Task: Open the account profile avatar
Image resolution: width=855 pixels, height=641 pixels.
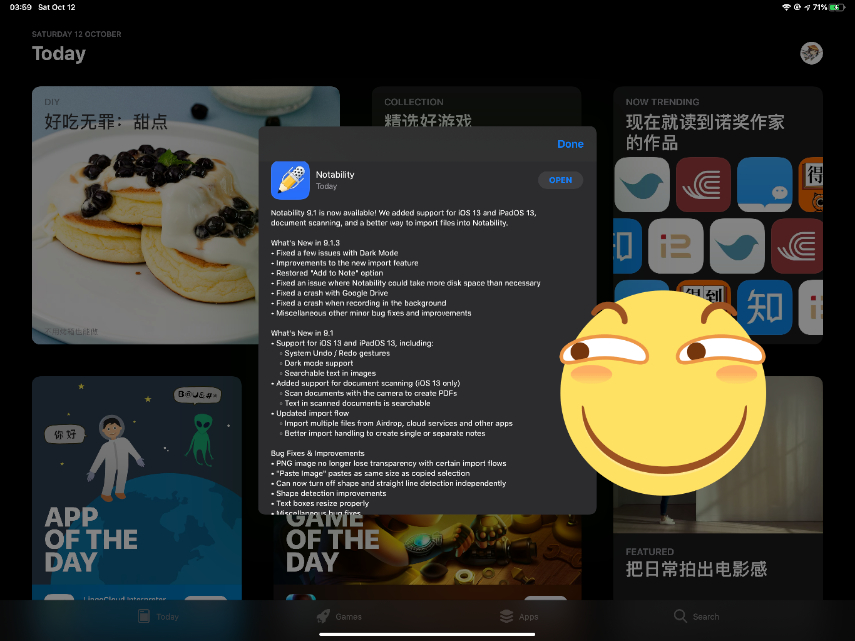Action: click(811, 53)
